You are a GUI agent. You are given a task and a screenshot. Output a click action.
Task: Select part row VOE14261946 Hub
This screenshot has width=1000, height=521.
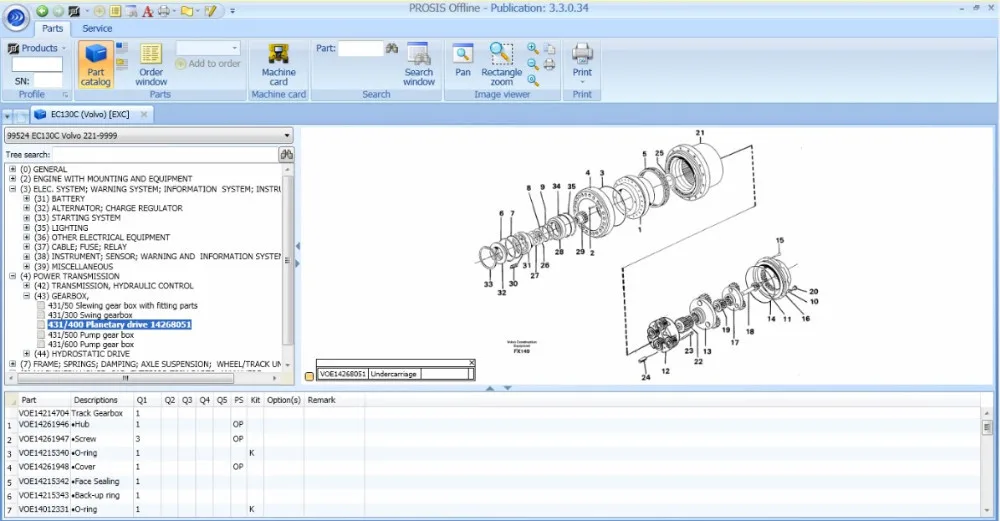[491, 424]
